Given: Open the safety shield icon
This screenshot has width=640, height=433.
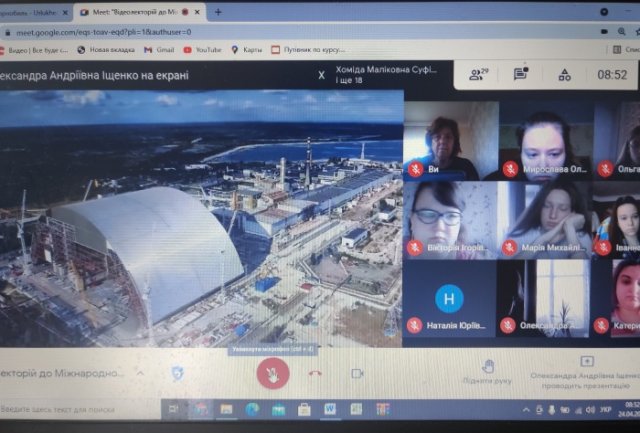Looking at the screenshot, I should (178, 373).
